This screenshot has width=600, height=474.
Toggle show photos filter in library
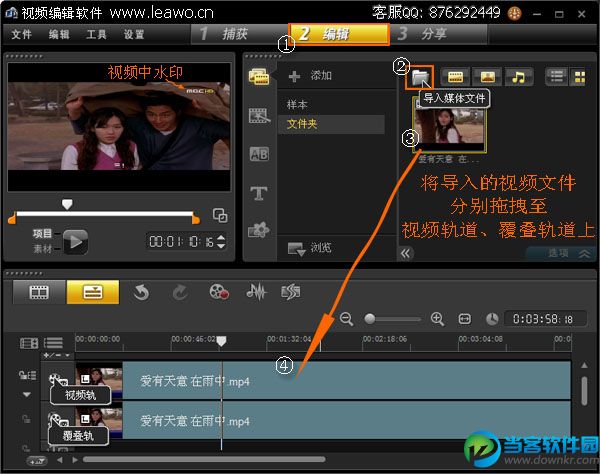pos(487,76)
